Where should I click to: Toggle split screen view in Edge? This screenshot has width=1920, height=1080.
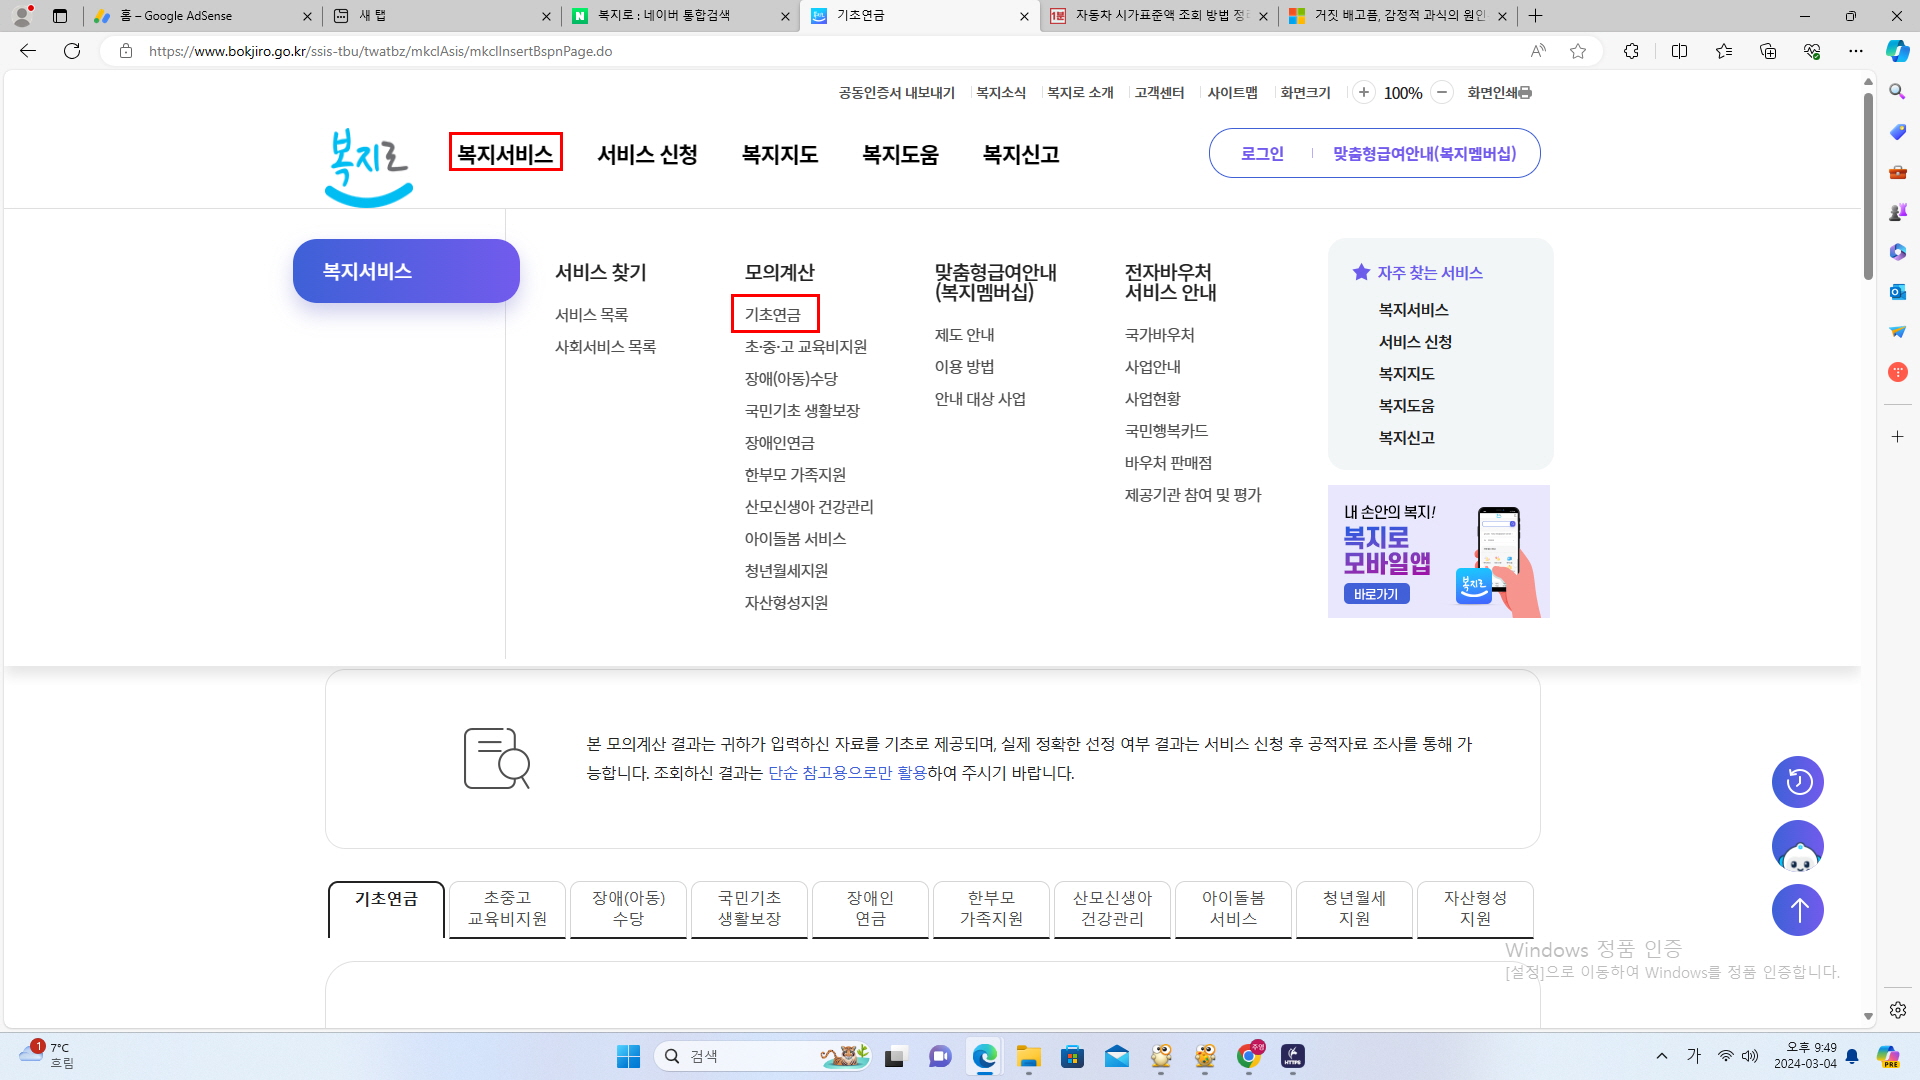click(x=1679, y=51)
